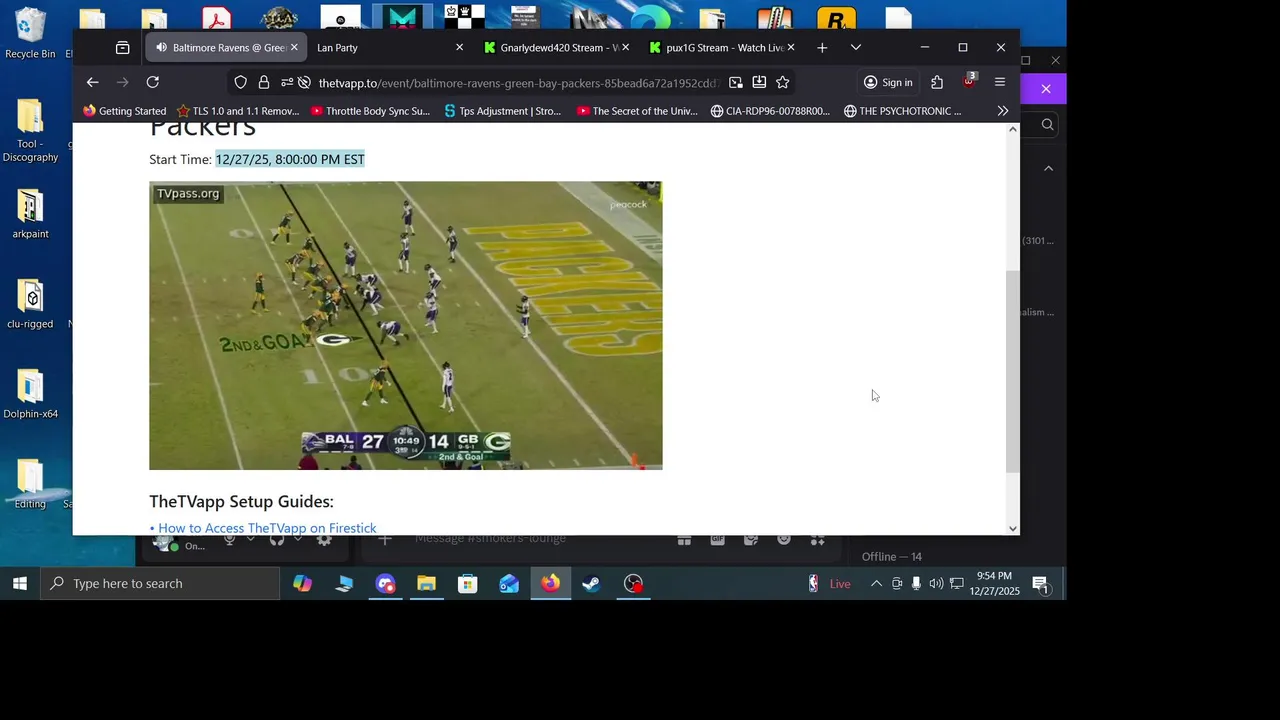Select the Dolphin-x64 desktop icon
The width and height of the screenshot is (1280, 720).
pos(30,394)
